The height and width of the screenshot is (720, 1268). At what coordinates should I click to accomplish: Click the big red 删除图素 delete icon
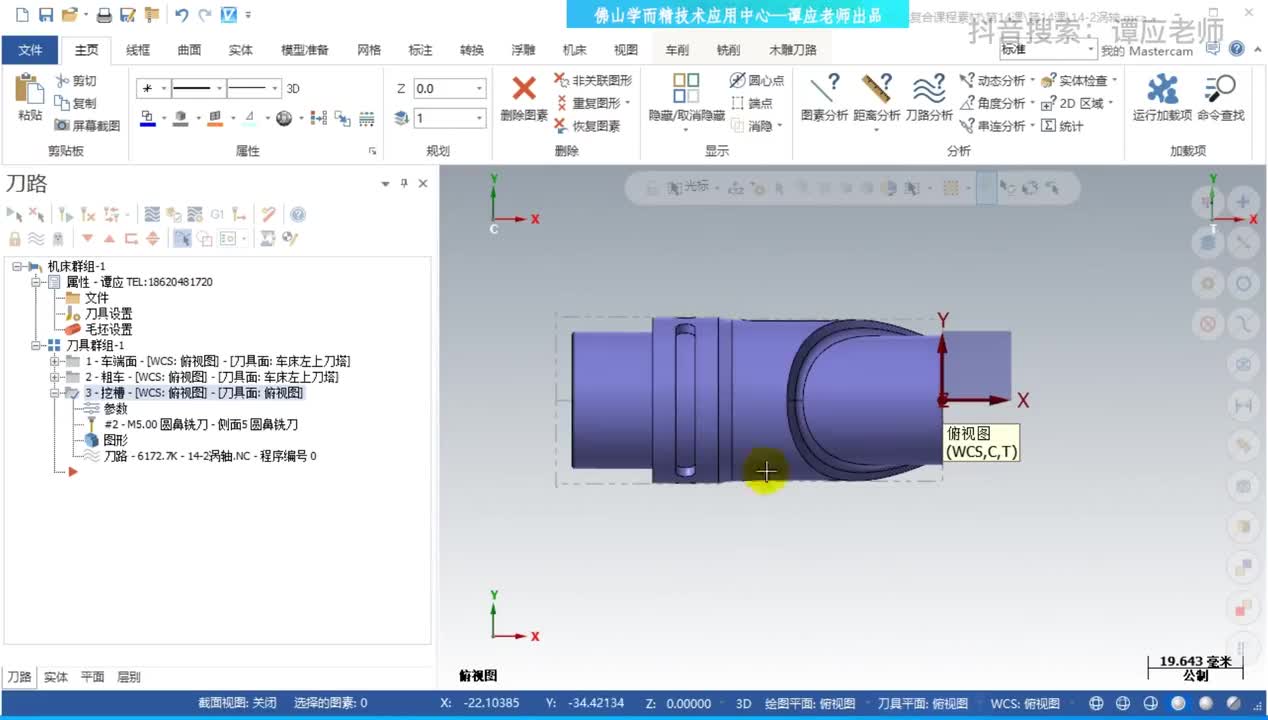[x=523, y=88]
